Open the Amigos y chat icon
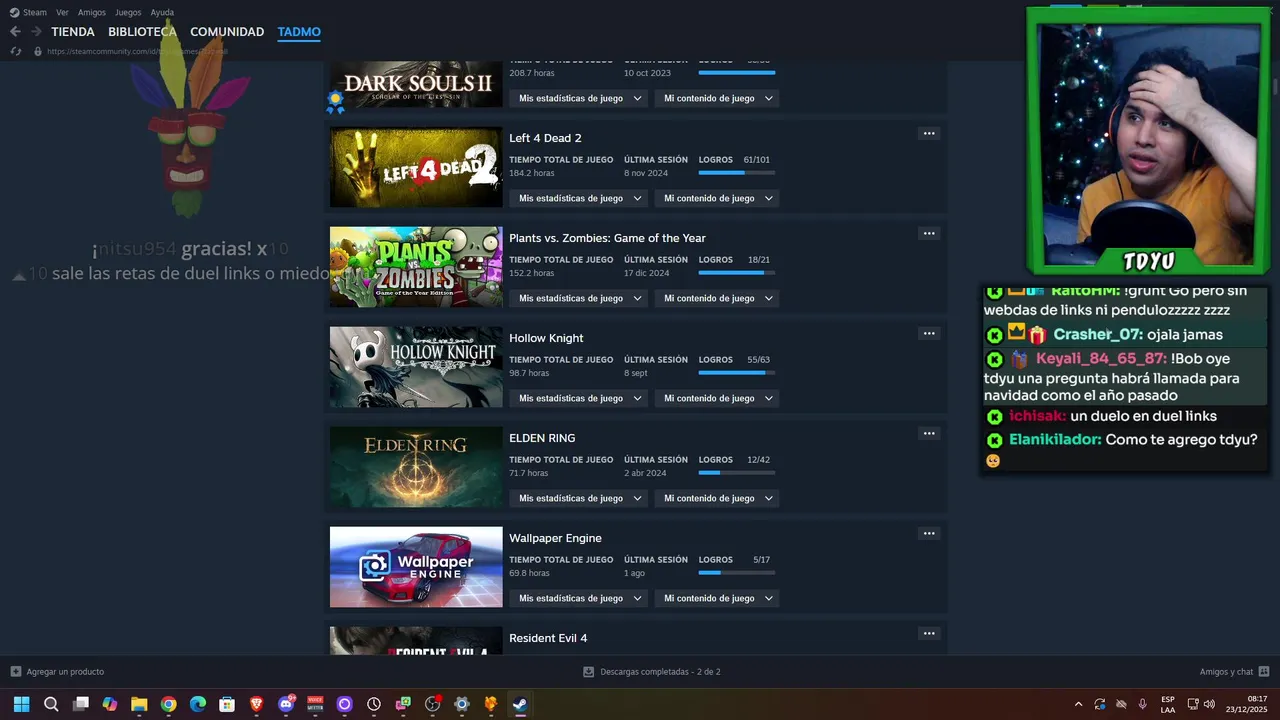1280x720 pixels. point(1264,671)
